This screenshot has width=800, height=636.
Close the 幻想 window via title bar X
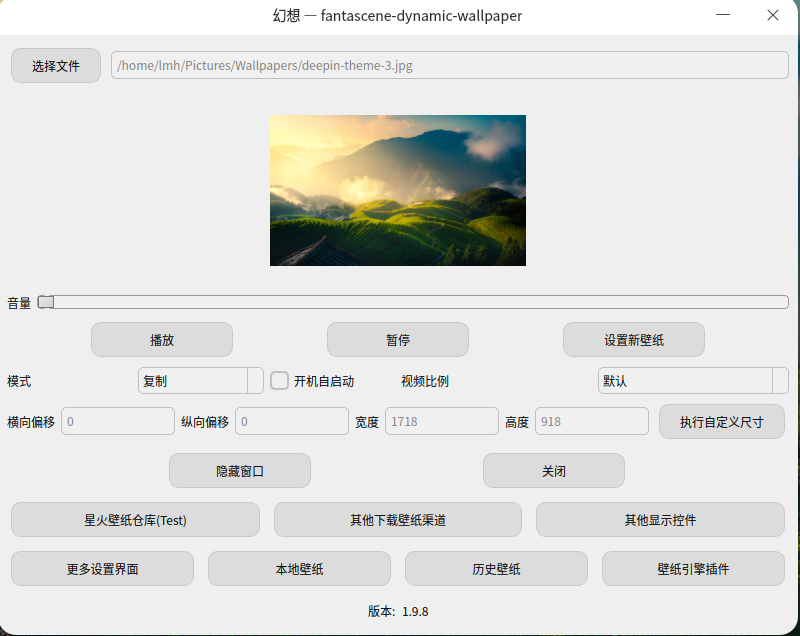click(772, 15)
